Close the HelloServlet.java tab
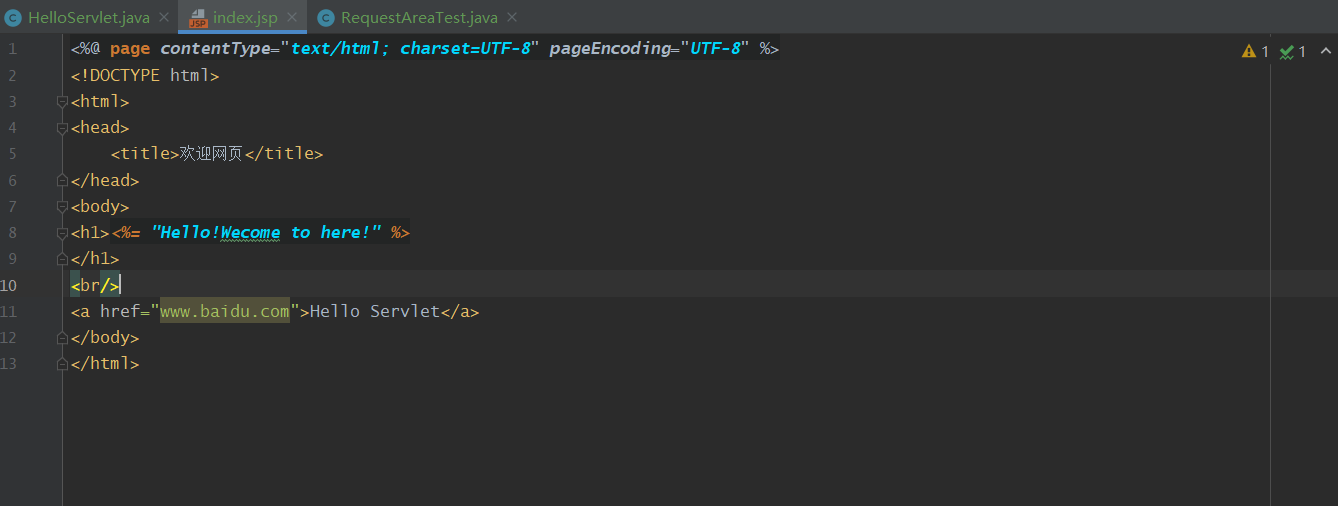The width and height of the screenshot is (1338, 506). click(x=164, y=18)
